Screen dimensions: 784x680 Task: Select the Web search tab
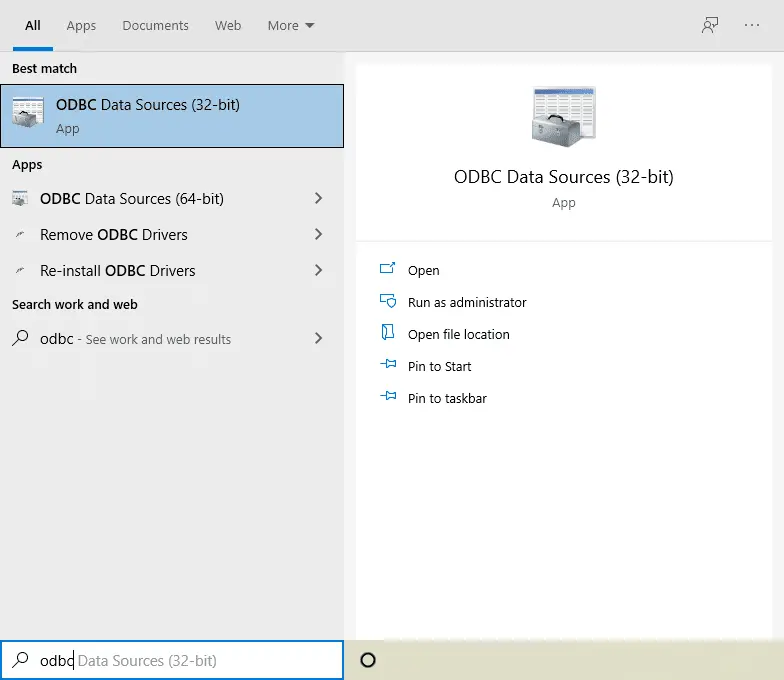coord(228,26)
